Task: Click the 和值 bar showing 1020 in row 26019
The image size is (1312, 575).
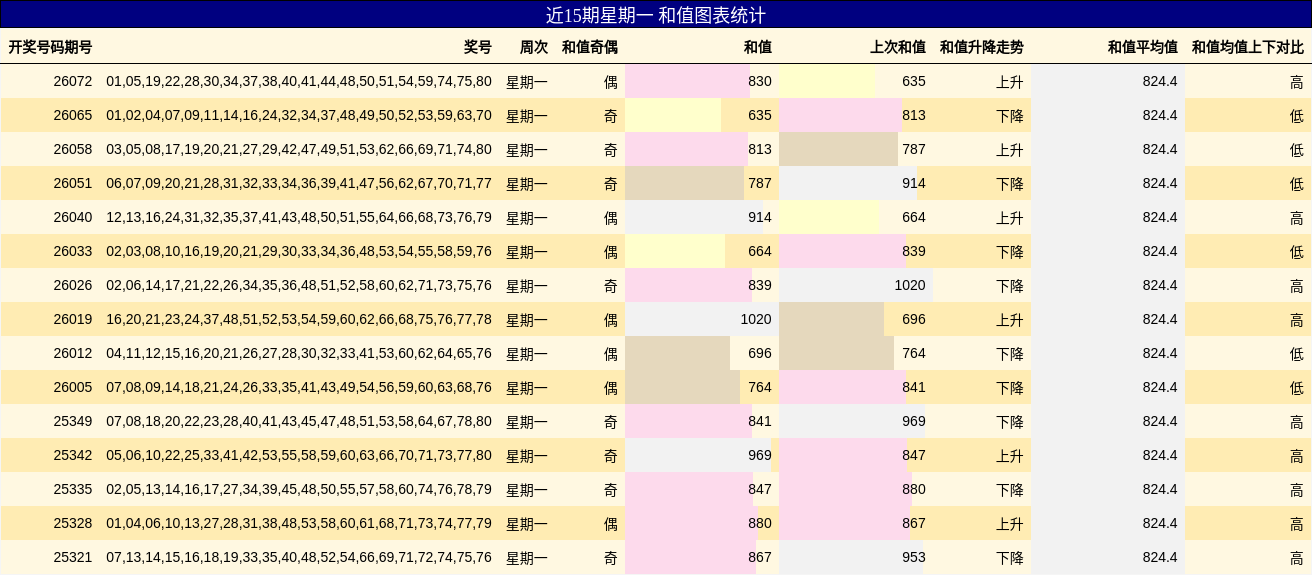Action: [x=701, y=319]
